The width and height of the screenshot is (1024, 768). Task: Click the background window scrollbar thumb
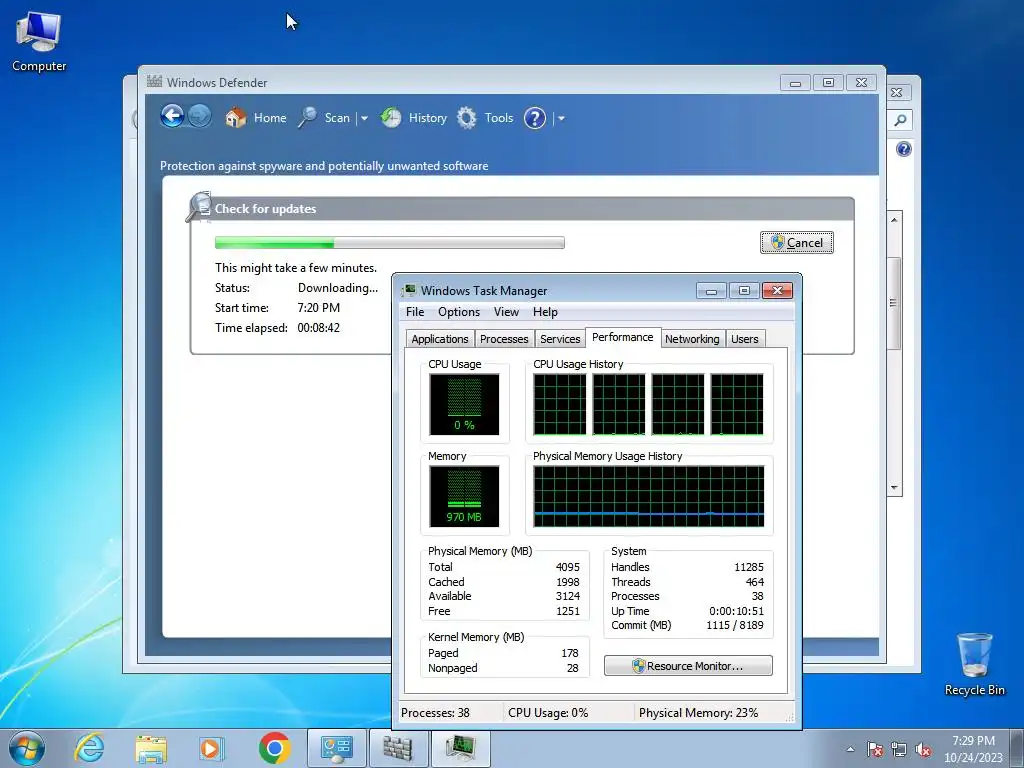coord(894,302)
